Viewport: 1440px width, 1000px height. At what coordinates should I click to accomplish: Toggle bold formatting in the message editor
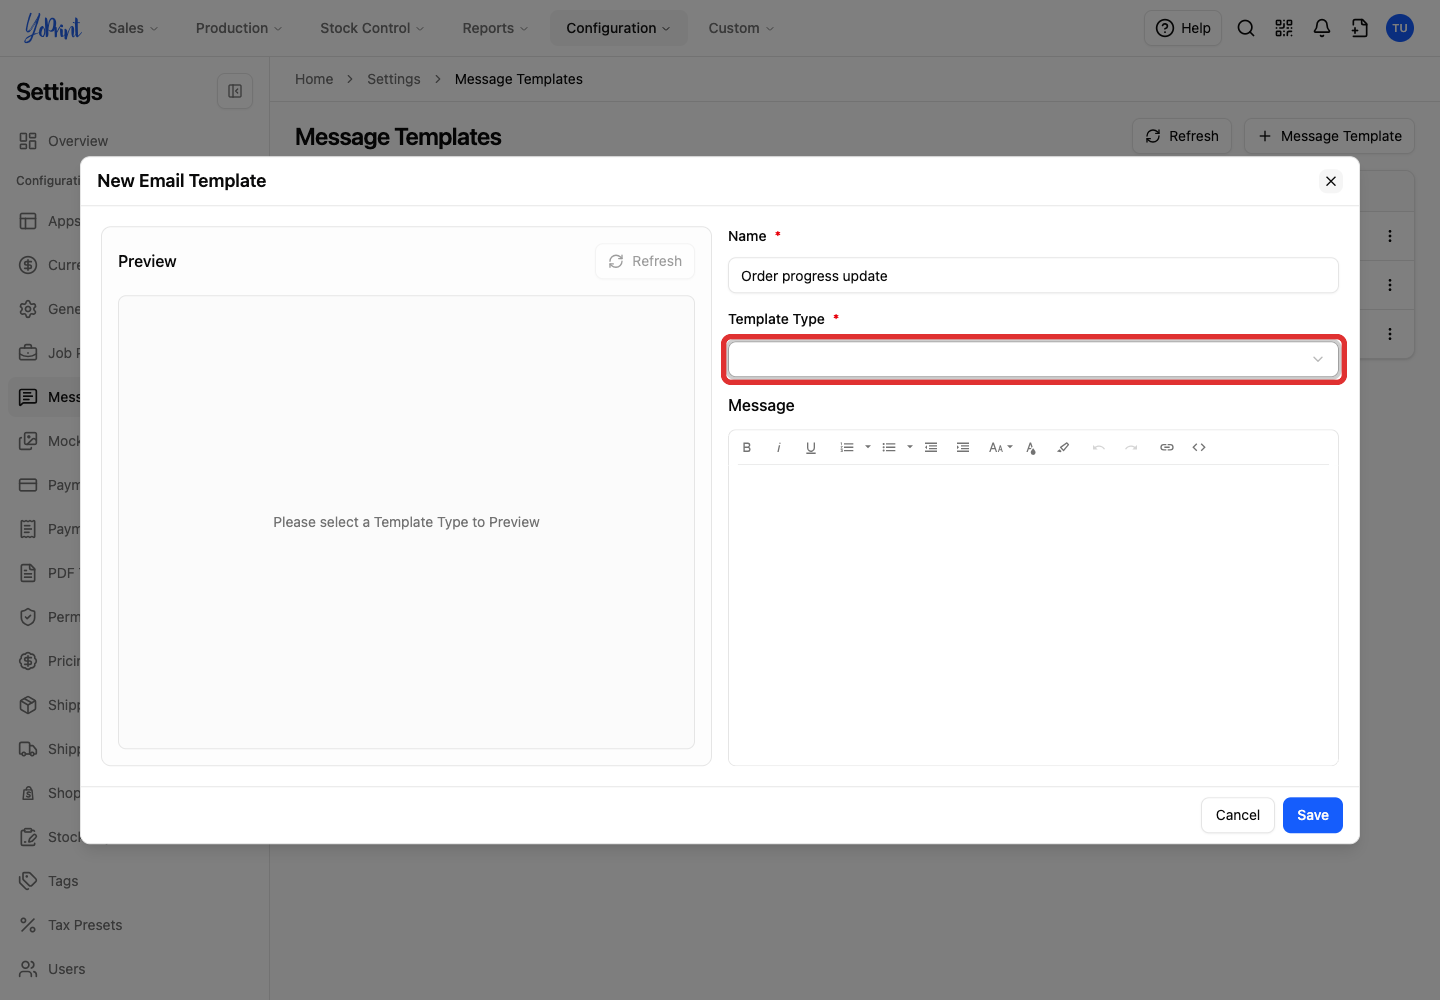[747, 447]
